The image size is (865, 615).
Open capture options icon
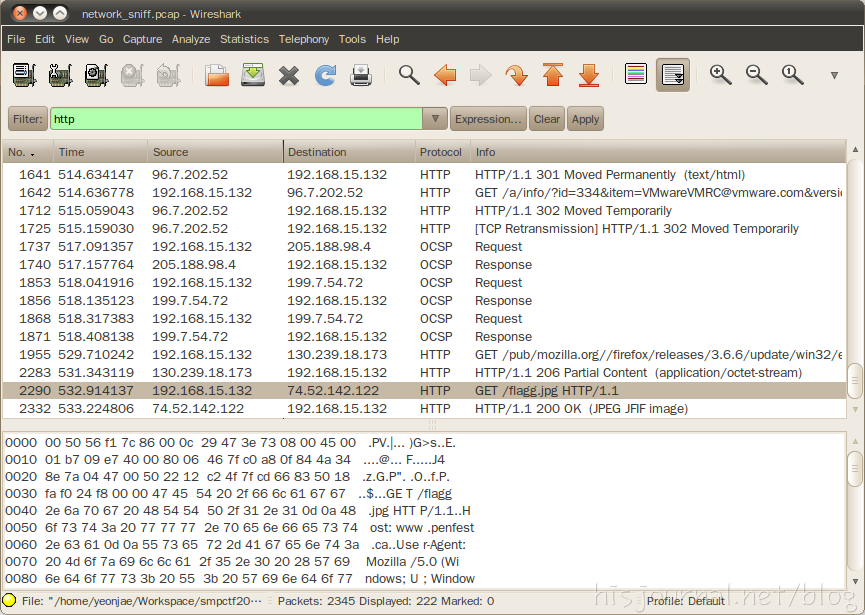(x=61, y=75)
